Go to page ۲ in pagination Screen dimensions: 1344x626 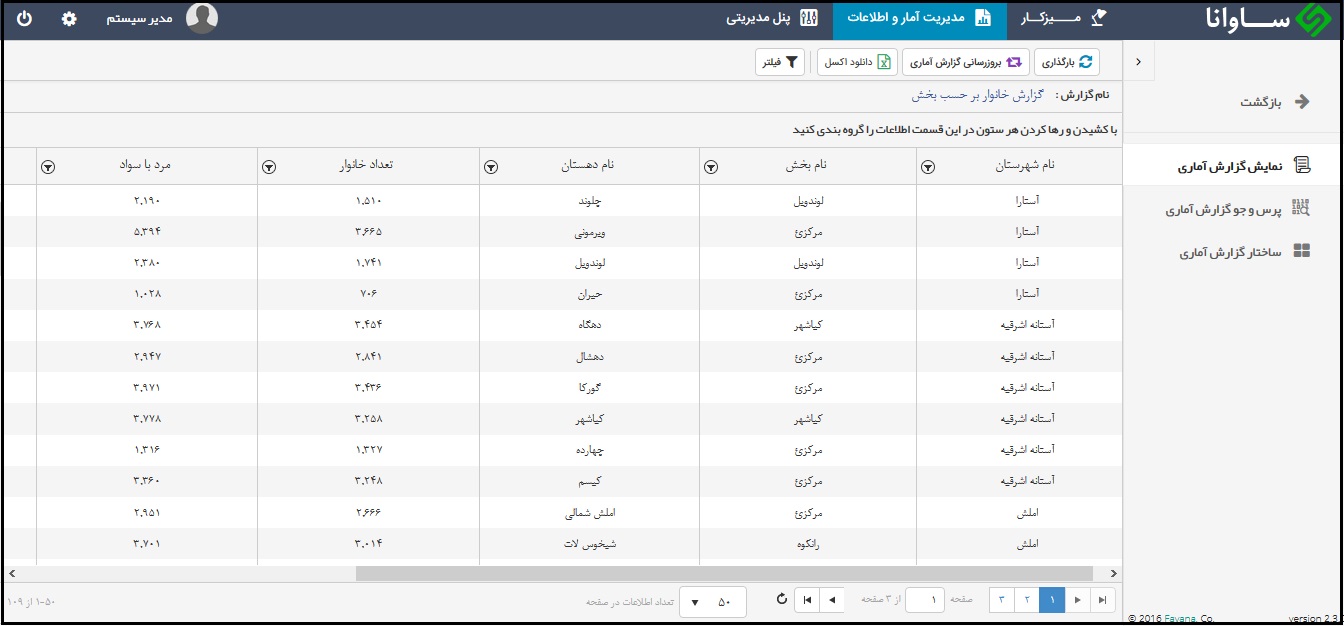click(x=1027, y=600)
